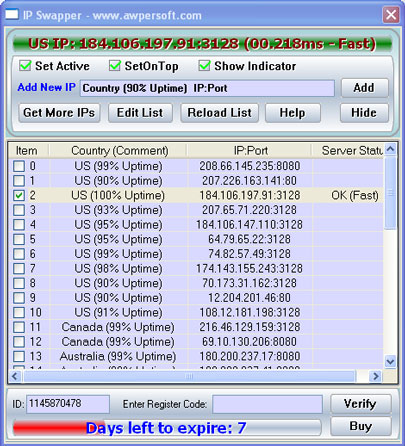The image size is (405, 446).
Task: Sort by IP:Port column header
Action: [x=250, y=151]
